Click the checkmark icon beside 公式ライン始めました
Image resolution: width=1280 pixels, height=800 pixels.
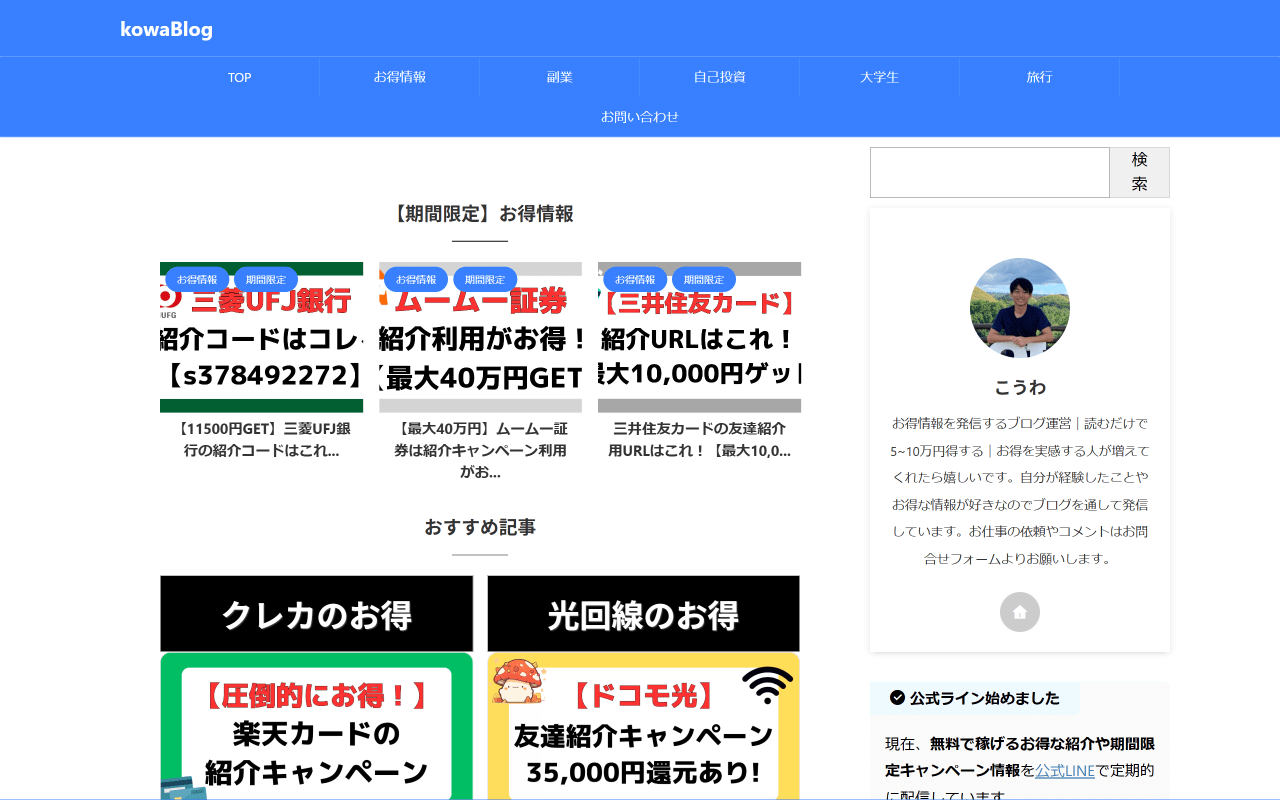[897, 698]
